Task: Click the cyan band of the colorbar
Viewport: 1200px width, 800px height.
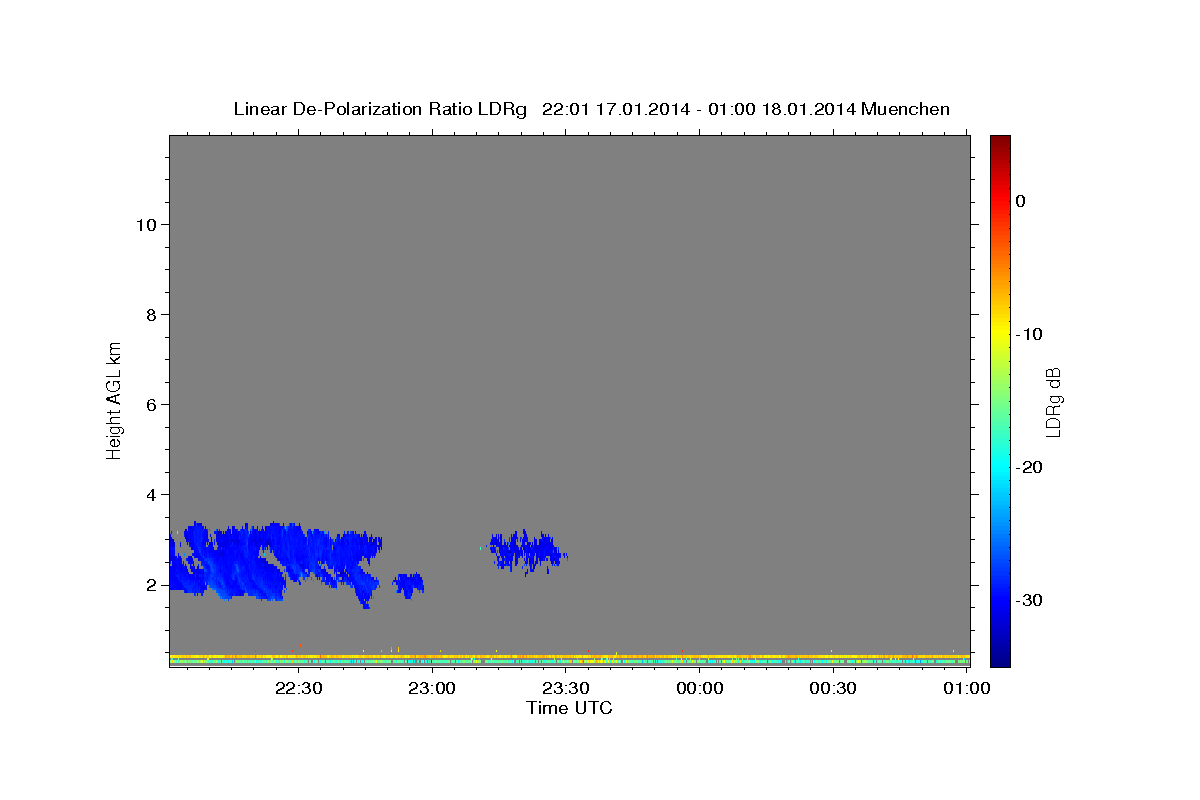Action: click(1000, 467)
